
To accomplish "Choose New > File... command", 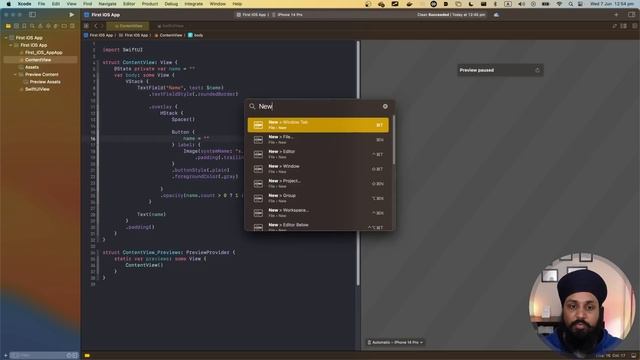I will pos(318,140).
